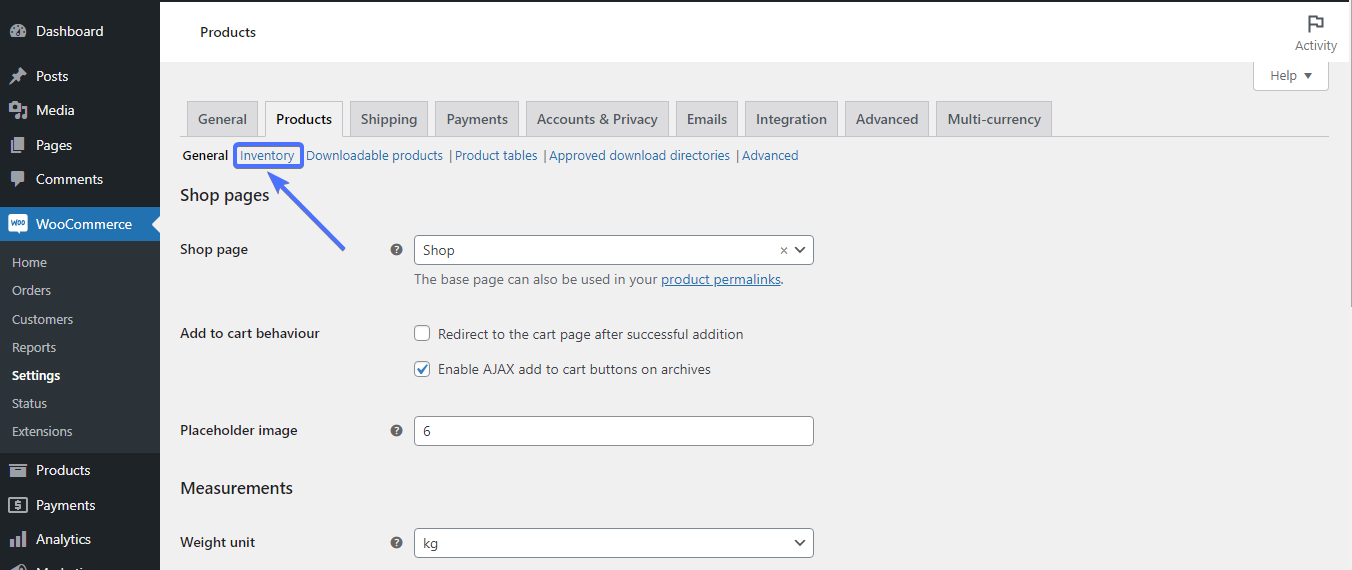Viewport: 1352px width, 570px height.
Task: Follow the product permalinks link
Action: 720,280
